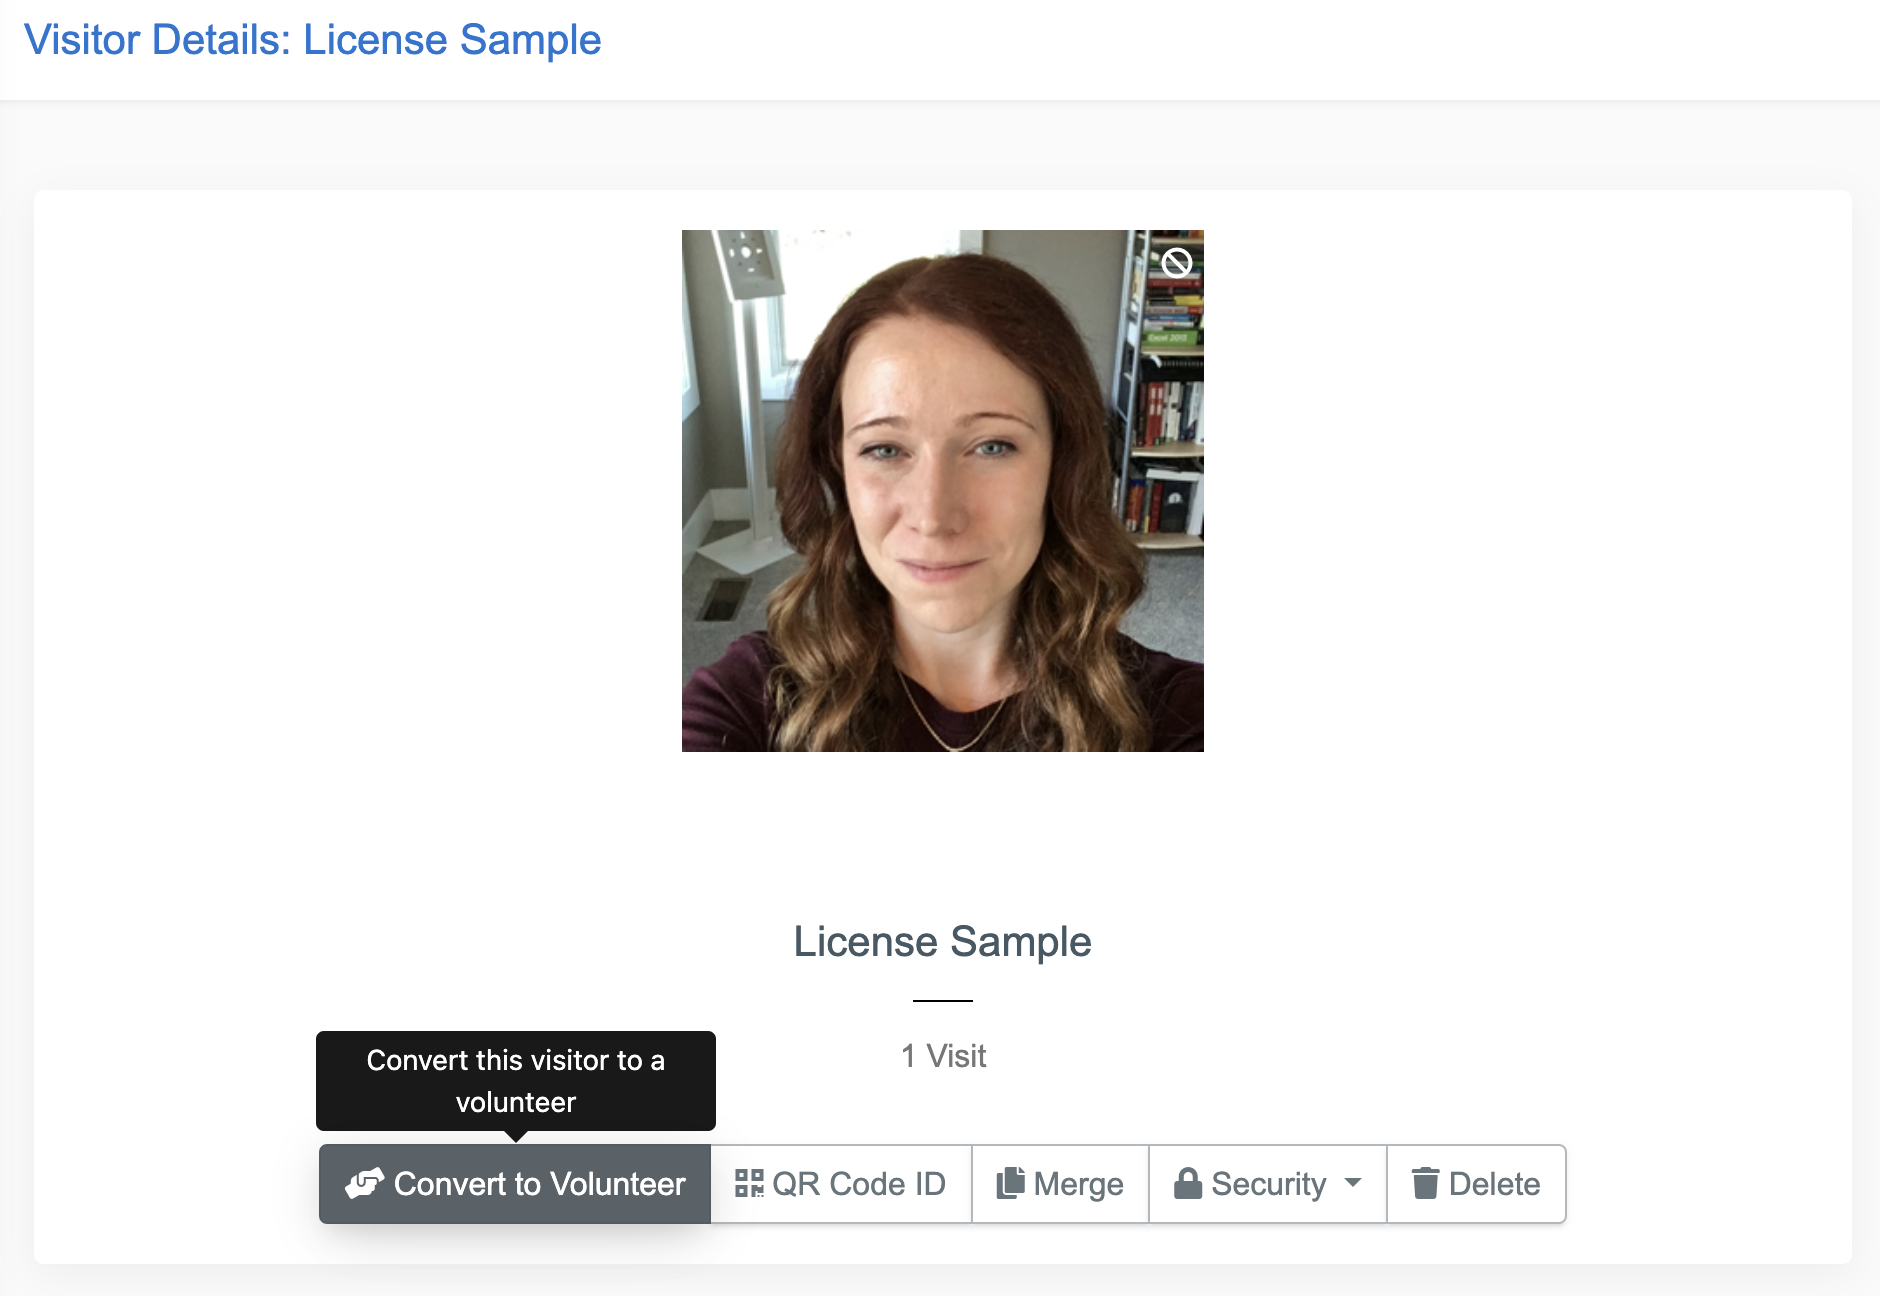This screenshot has height=1296, width=1880.
Task: Click the Visitor Details: License Sample title
Action: click(x=312, y=40)
